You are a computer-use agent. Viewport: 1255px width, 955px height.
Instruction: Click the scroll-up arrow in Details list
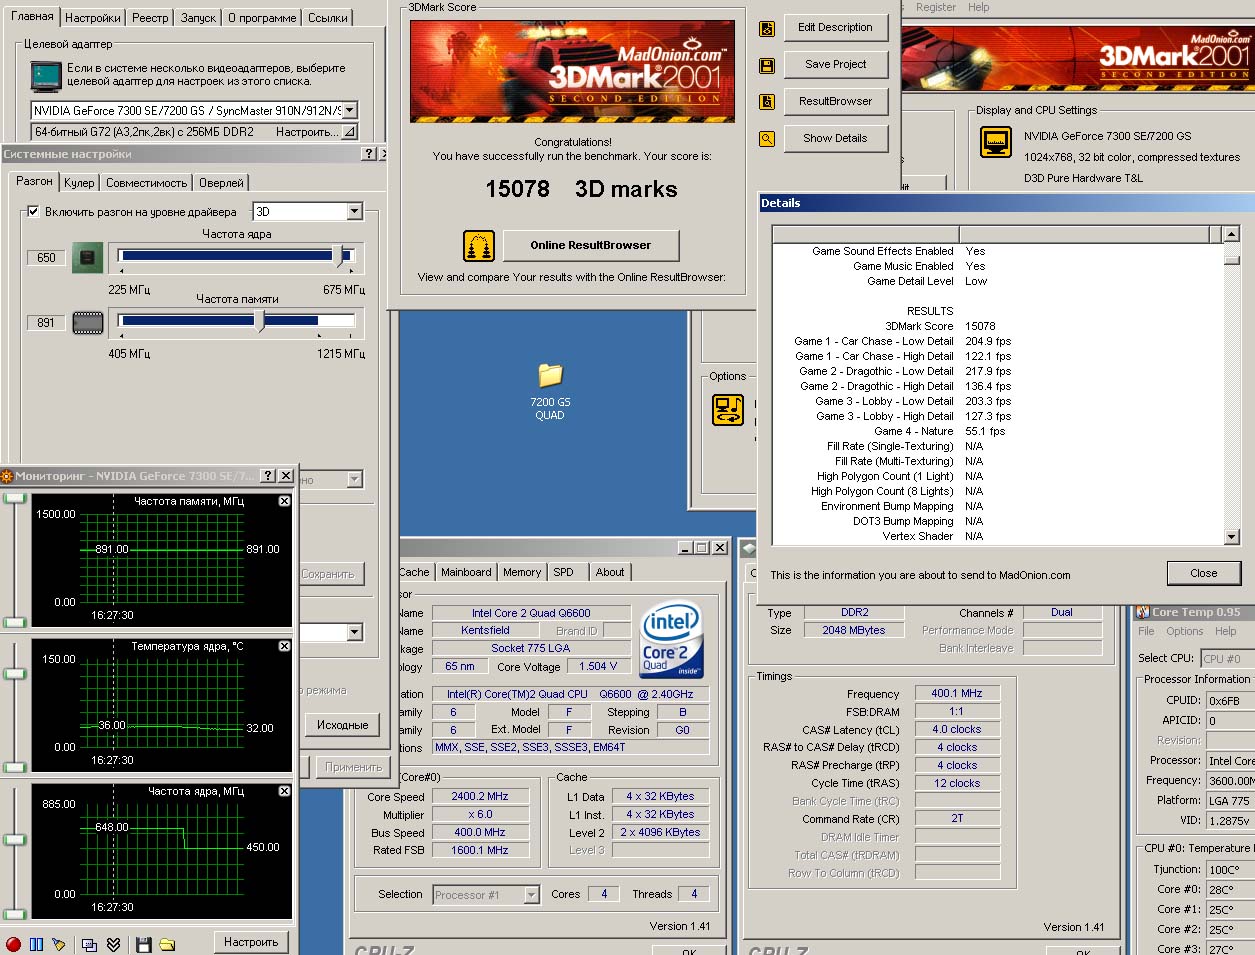point(1231,235)
